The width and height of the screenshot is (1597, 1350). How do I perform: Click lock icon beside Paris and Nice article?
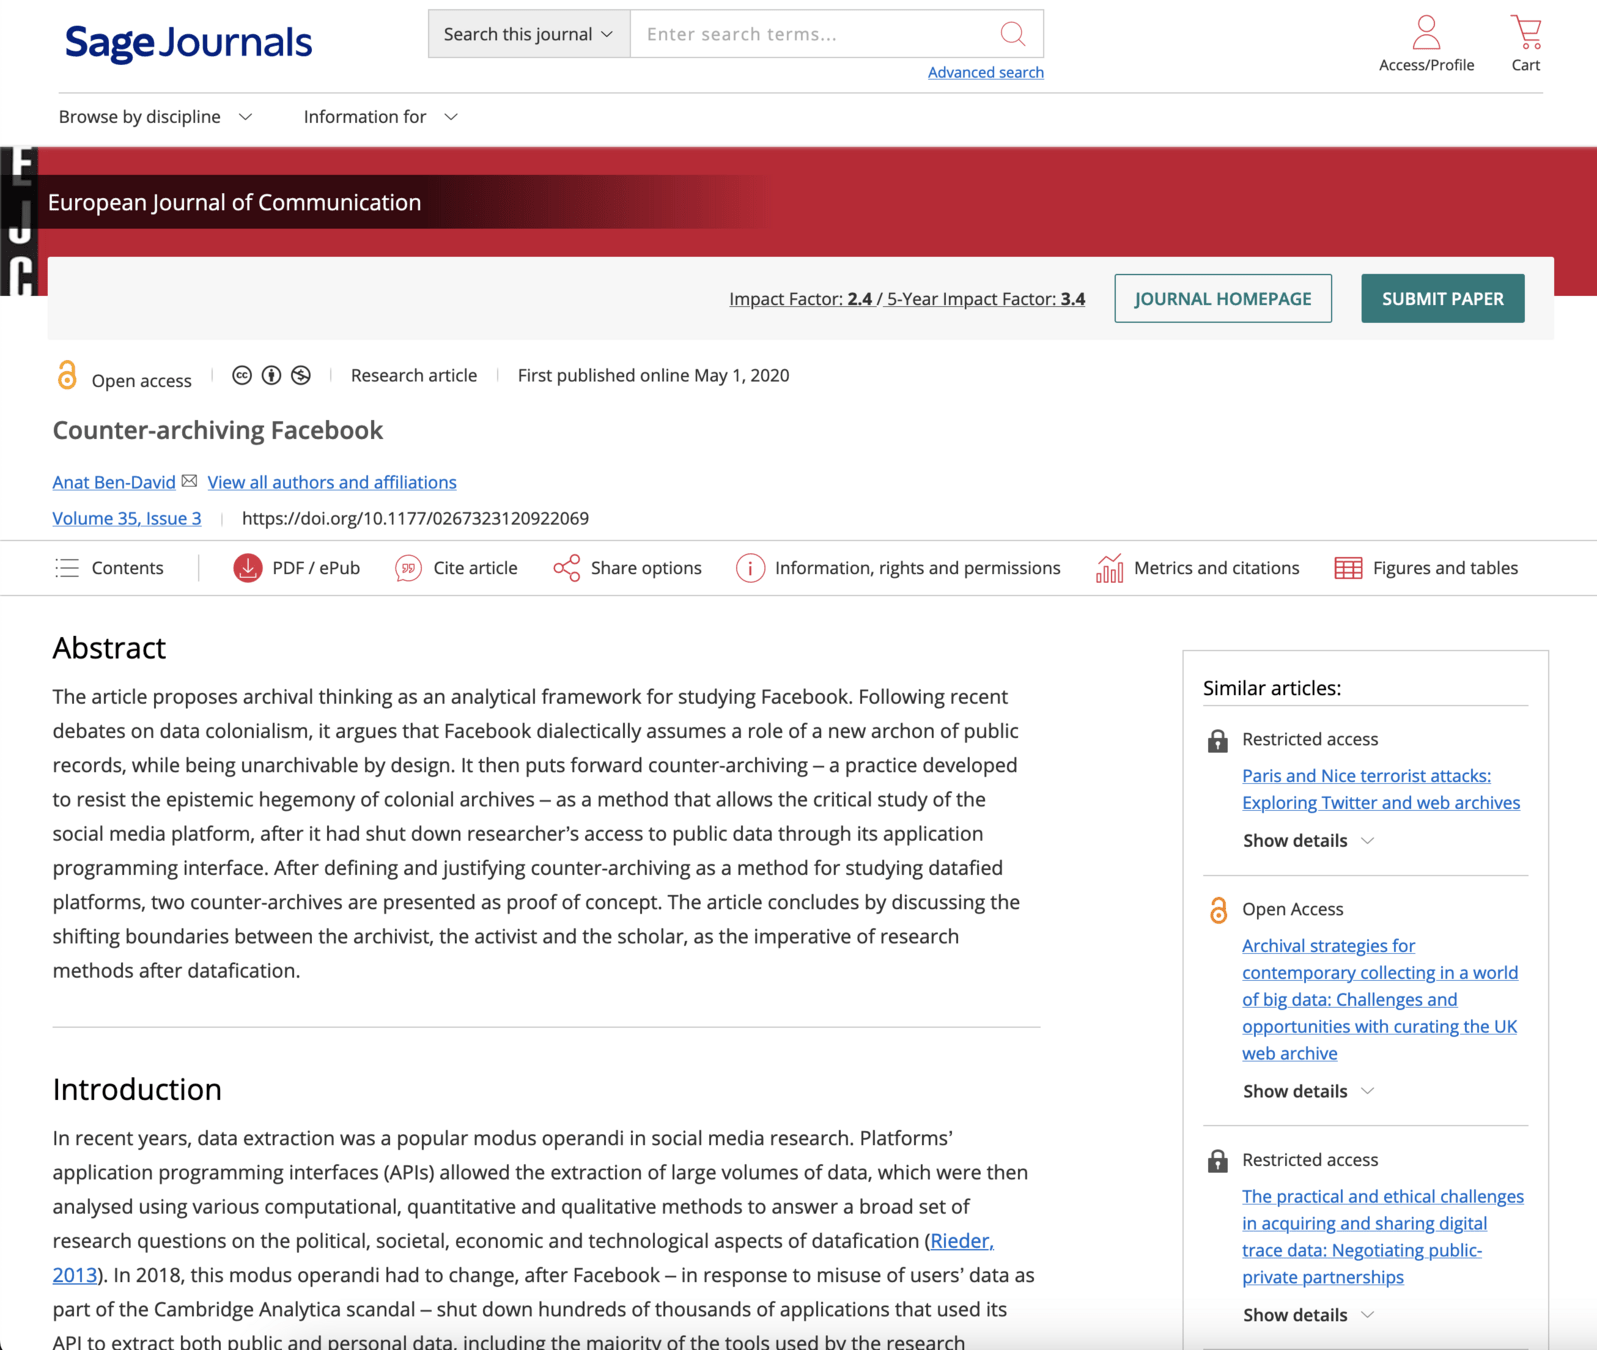click(1217, 741)
